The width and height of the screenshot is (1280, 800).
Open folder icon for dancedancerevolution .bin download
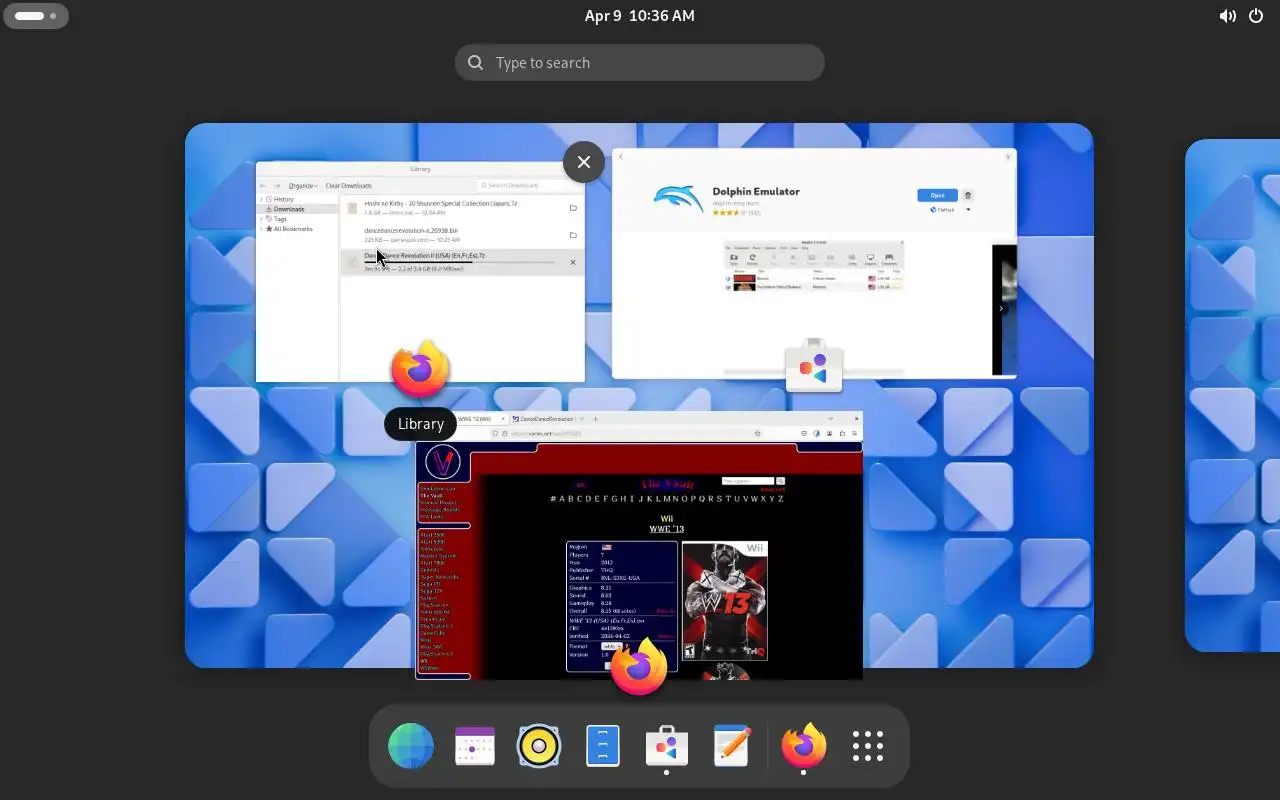(573, 235)
